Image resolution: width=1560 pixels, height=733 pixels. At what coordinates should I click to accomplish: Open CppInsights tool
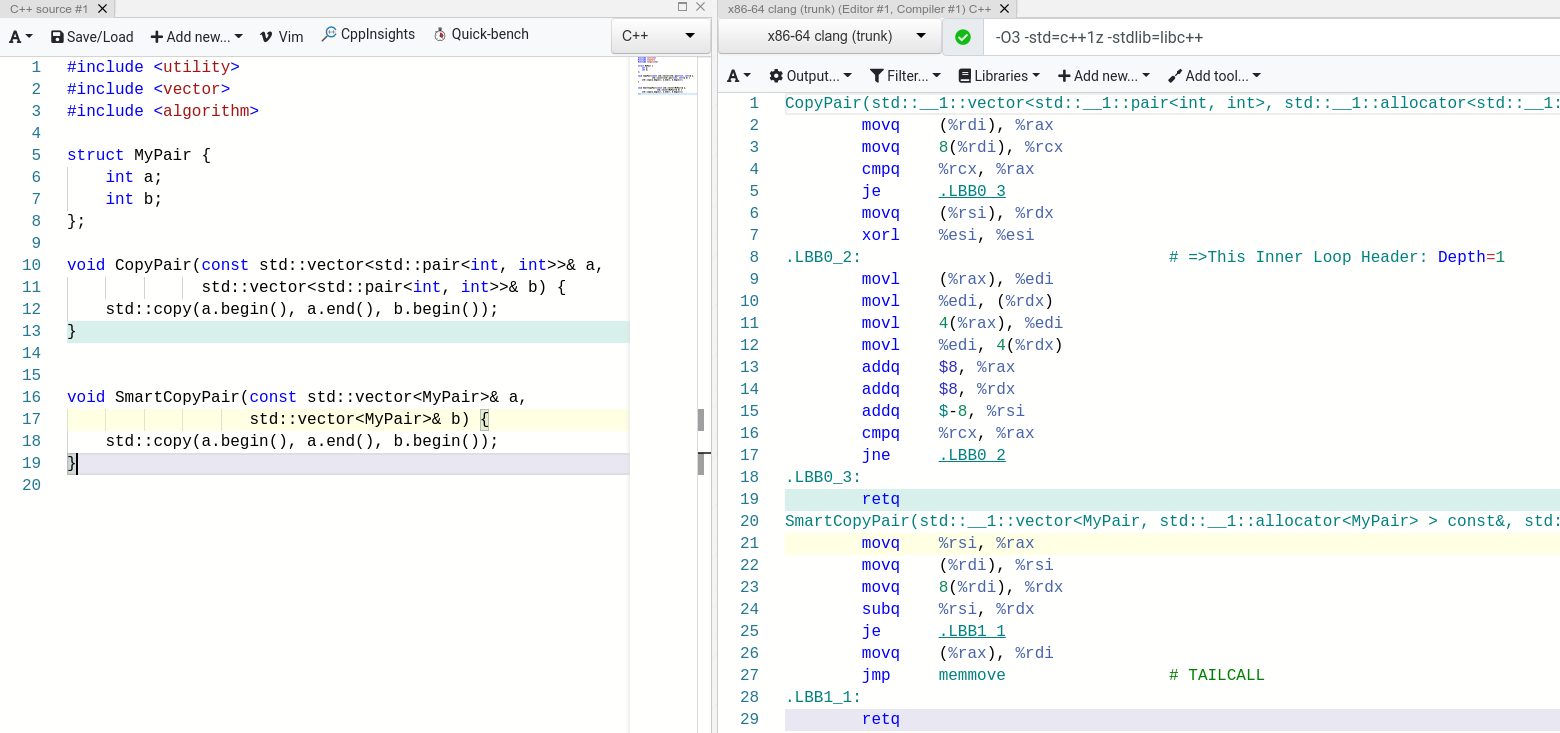368,34
